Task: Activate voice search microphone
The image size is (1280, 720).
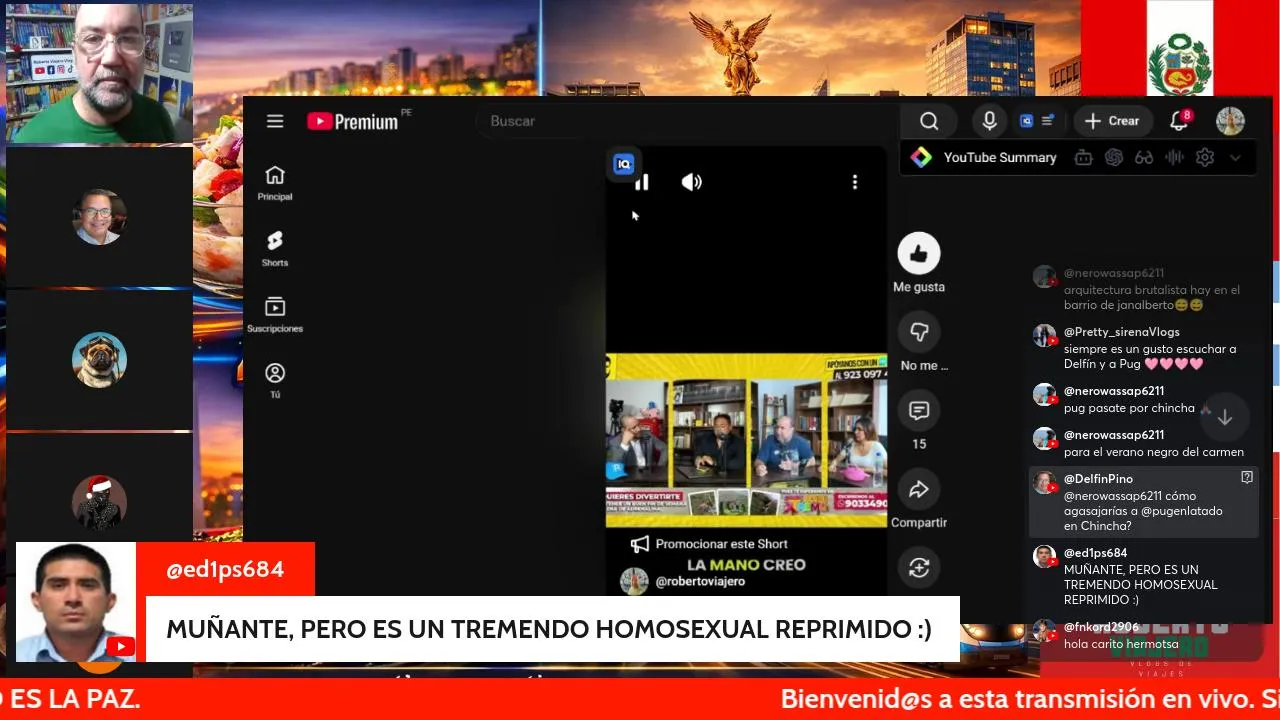Action: pyautogui.click(x=989, y=121)
